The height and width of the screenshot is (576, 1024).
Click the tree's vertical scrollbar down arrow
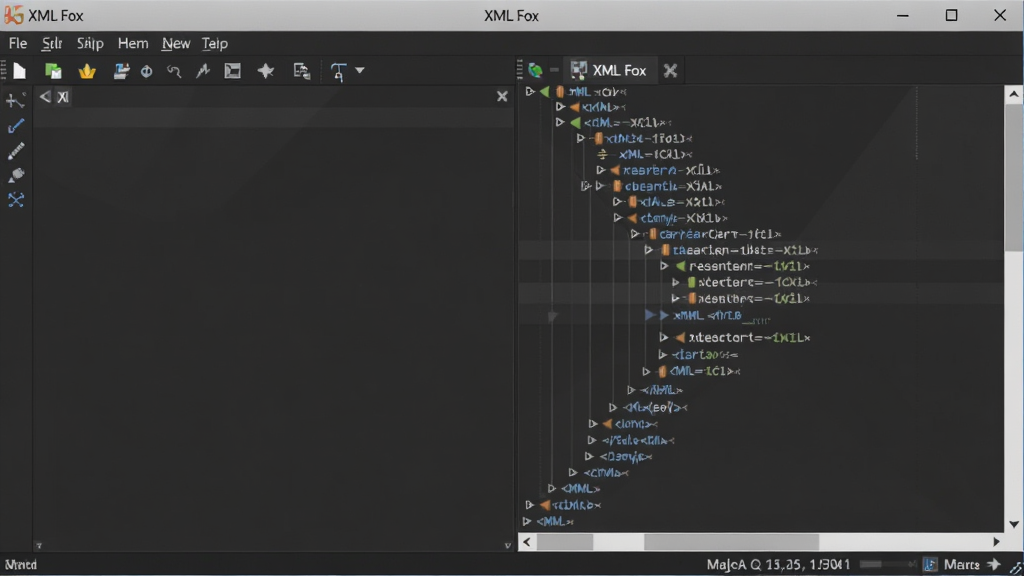click(1014, 524)
